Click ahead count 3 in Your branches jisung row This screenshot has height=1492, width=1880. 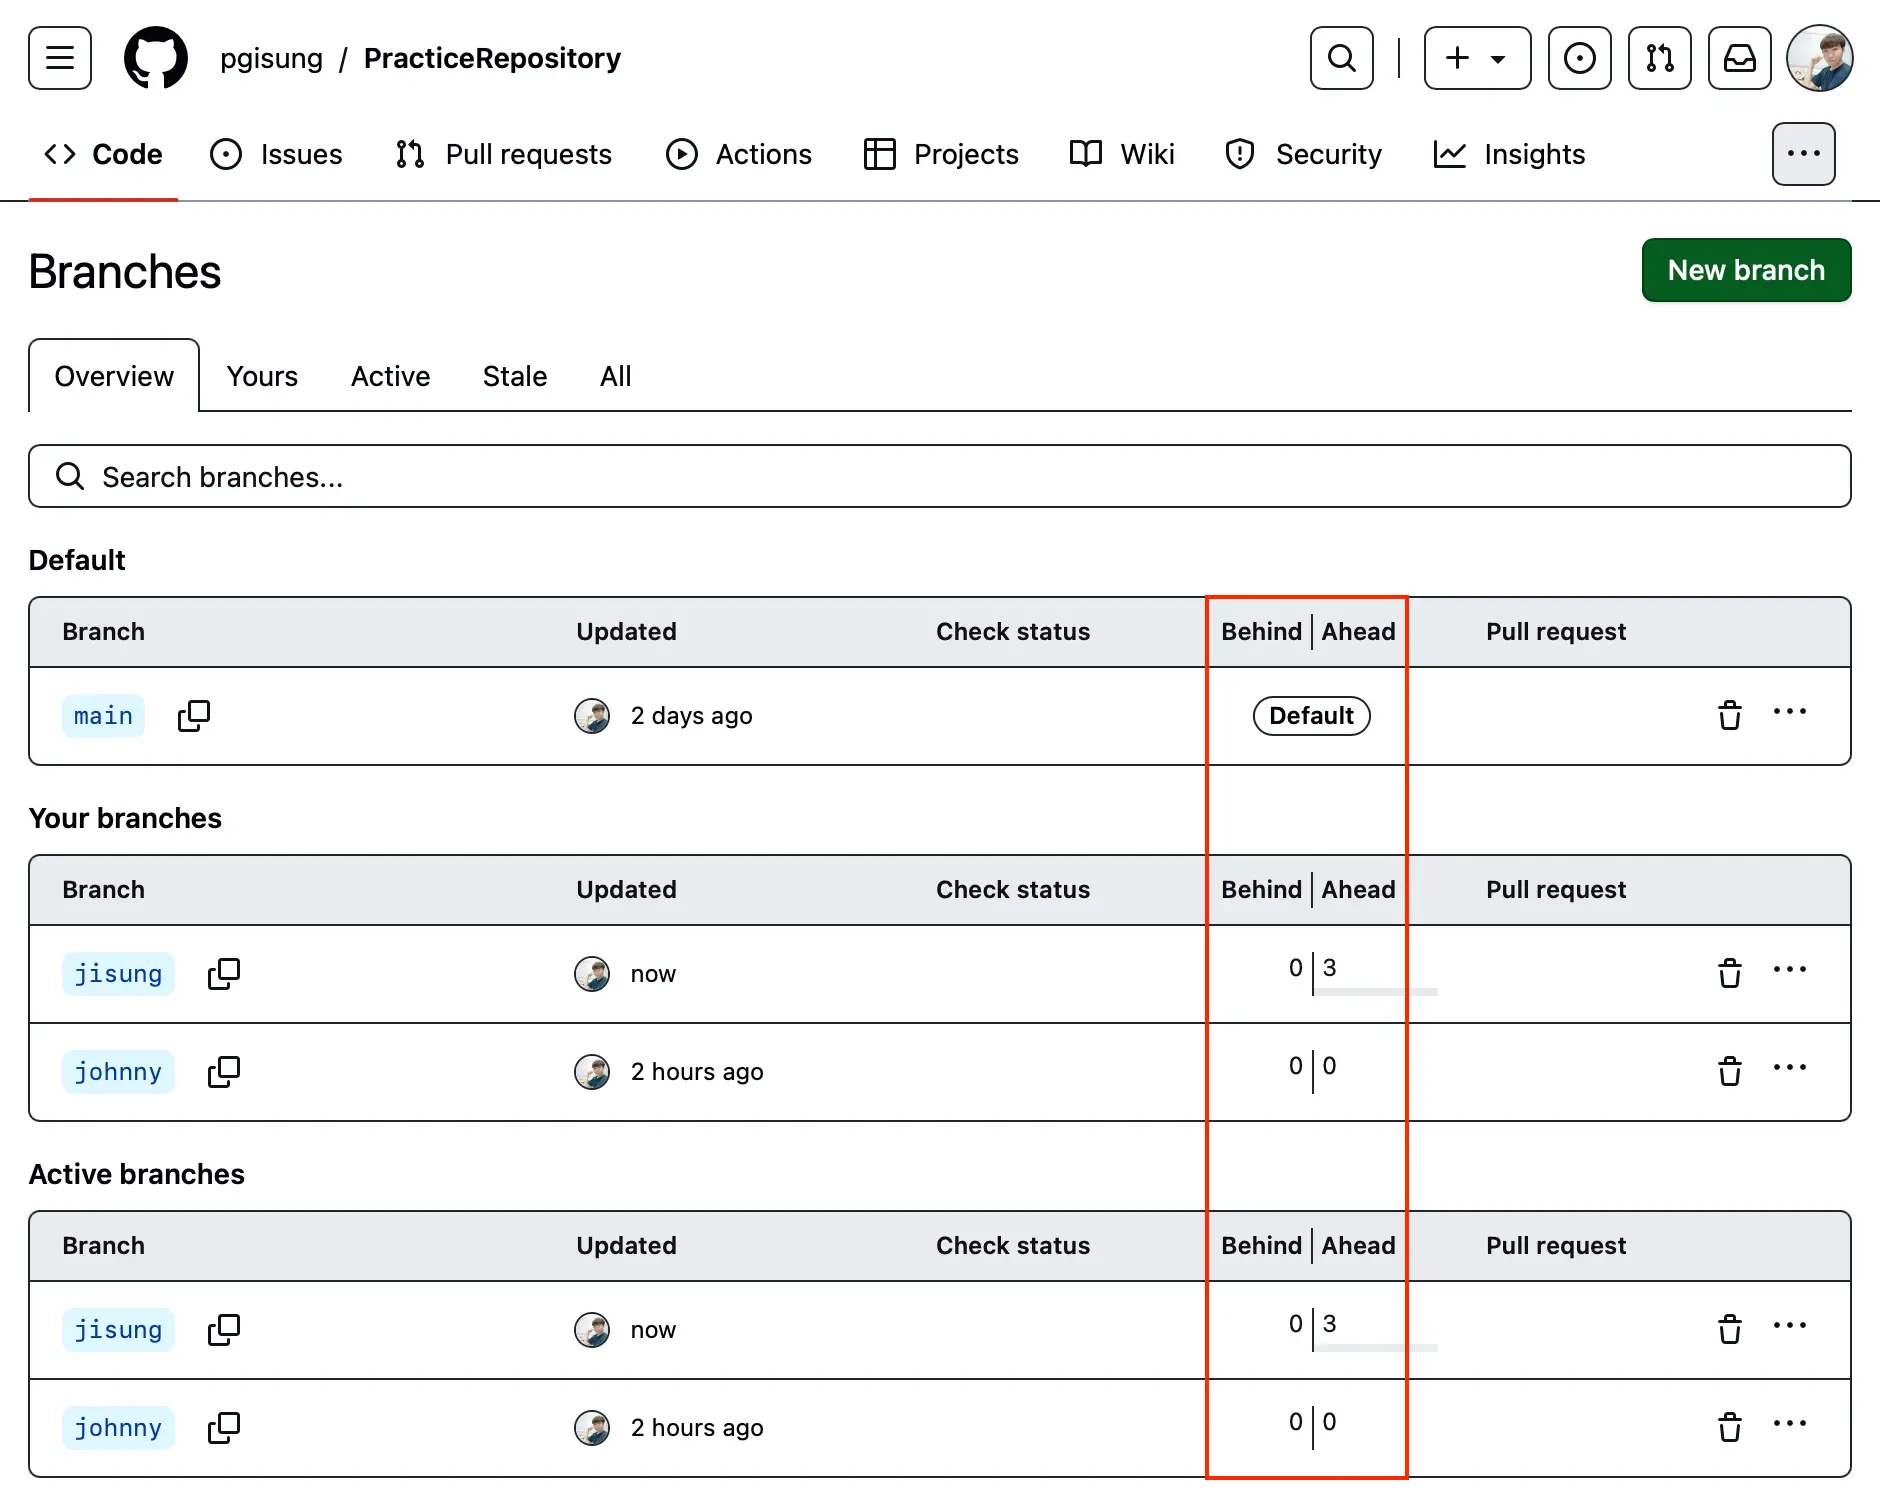(x=1329, y=968)
